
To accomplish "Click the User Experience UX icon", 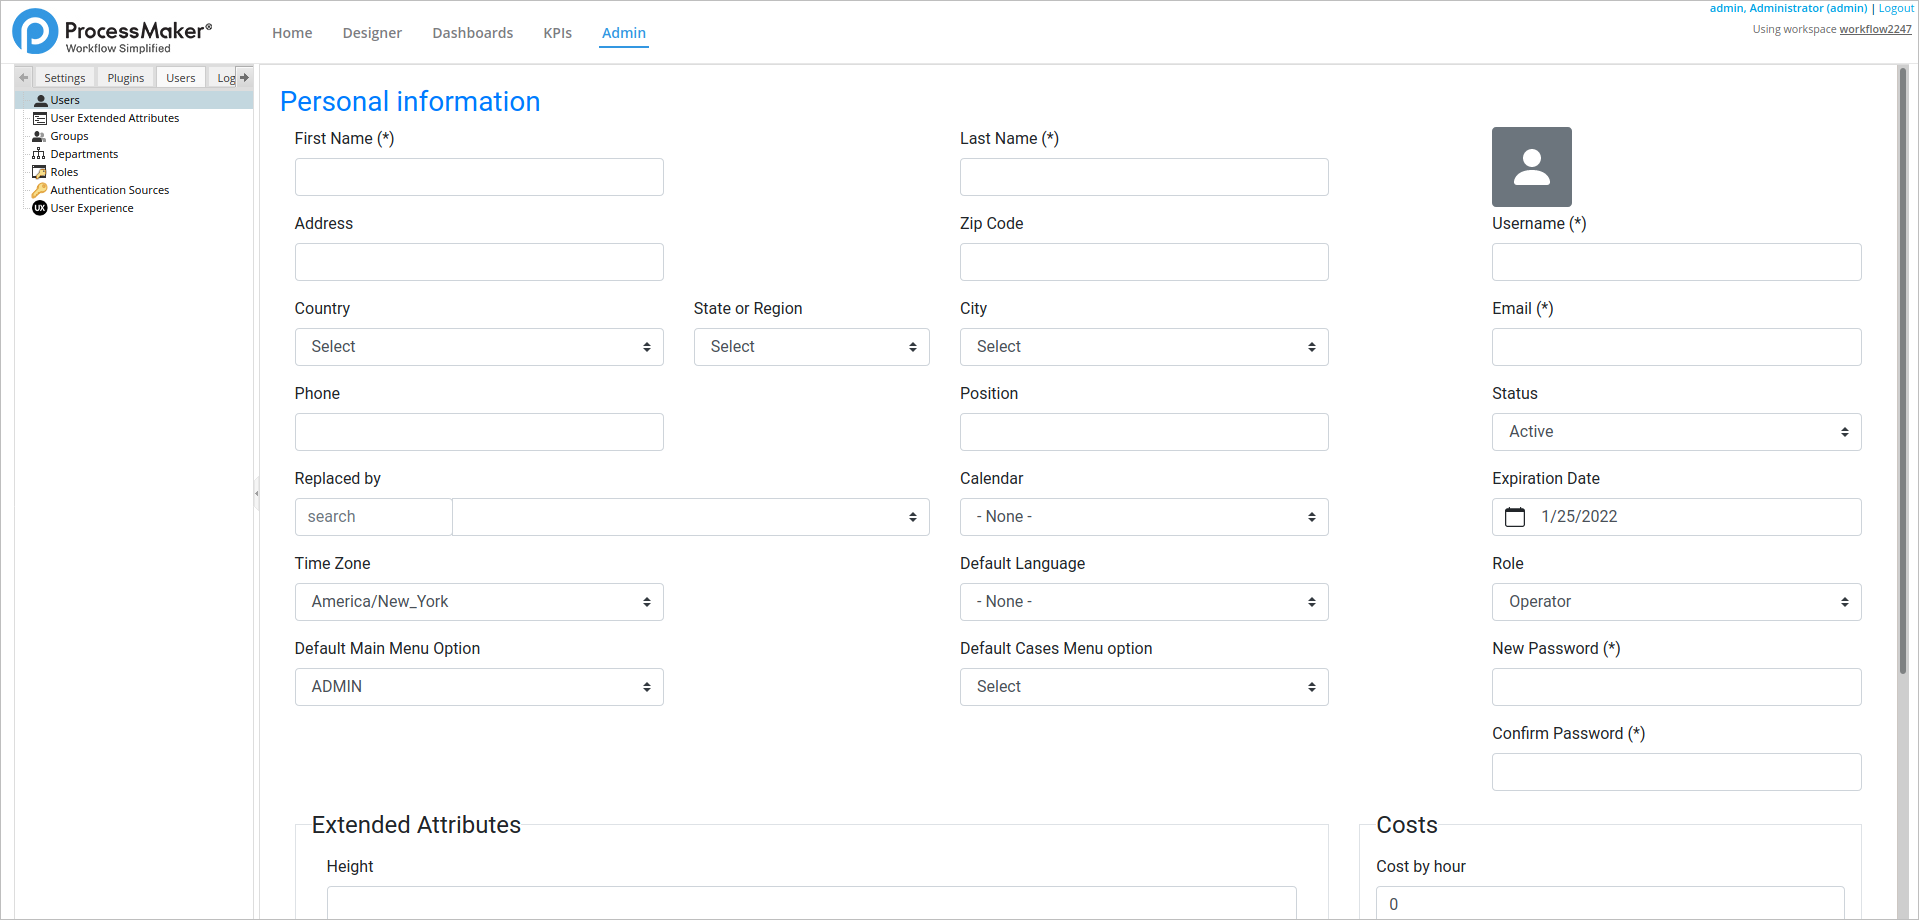I will [39, 208].
